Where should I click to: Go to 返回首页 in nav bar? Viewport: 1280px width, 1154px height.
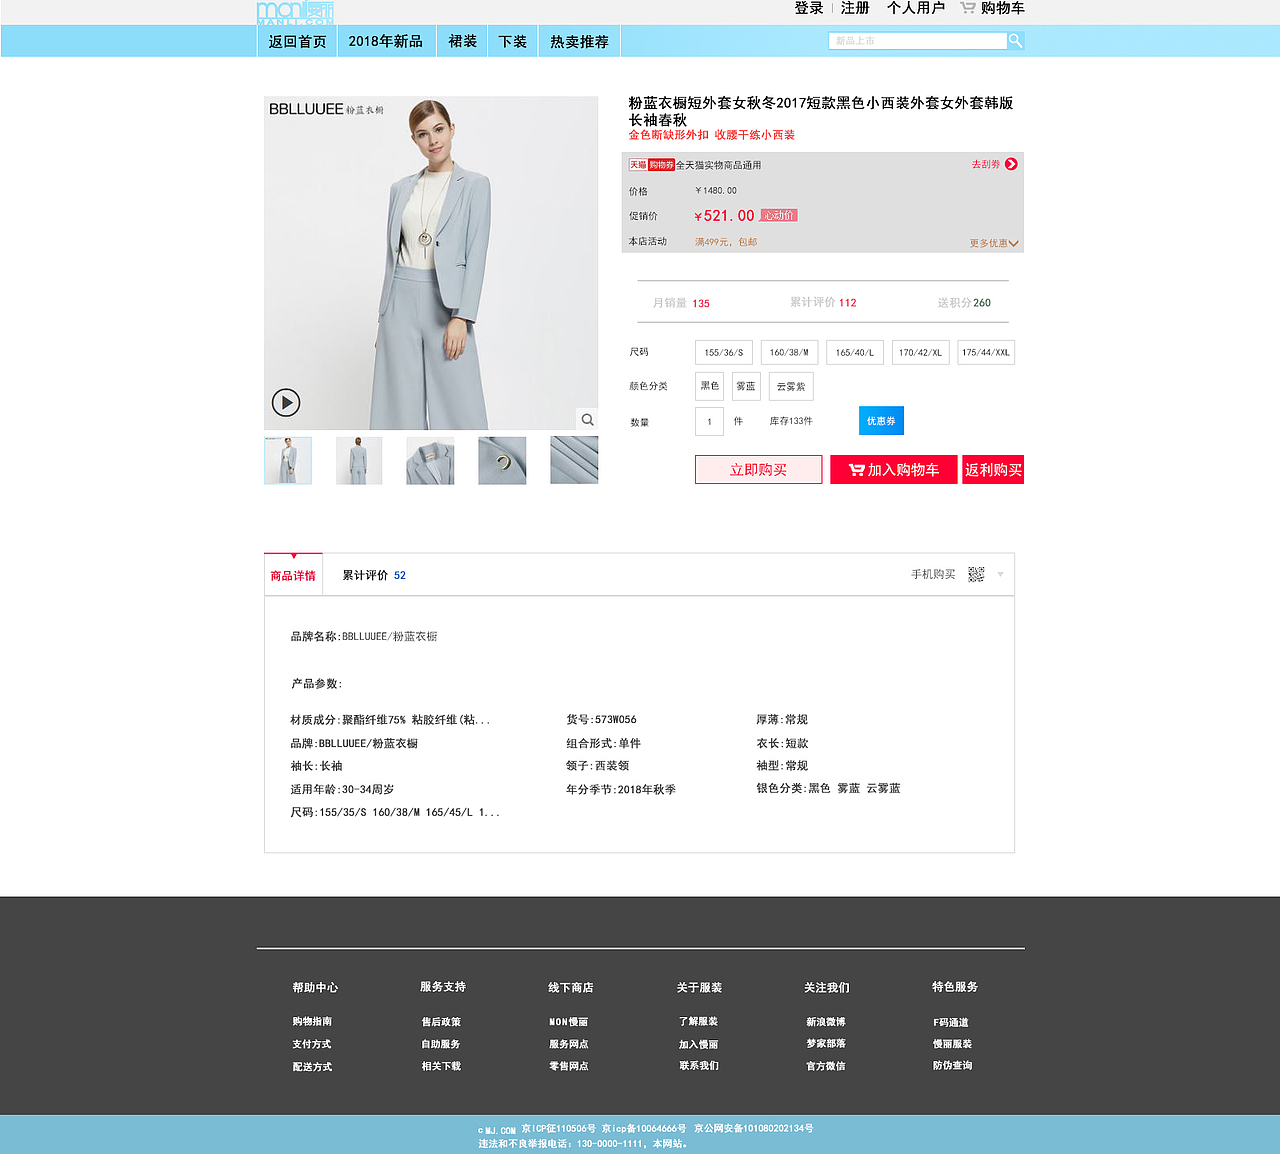point(297,41)
